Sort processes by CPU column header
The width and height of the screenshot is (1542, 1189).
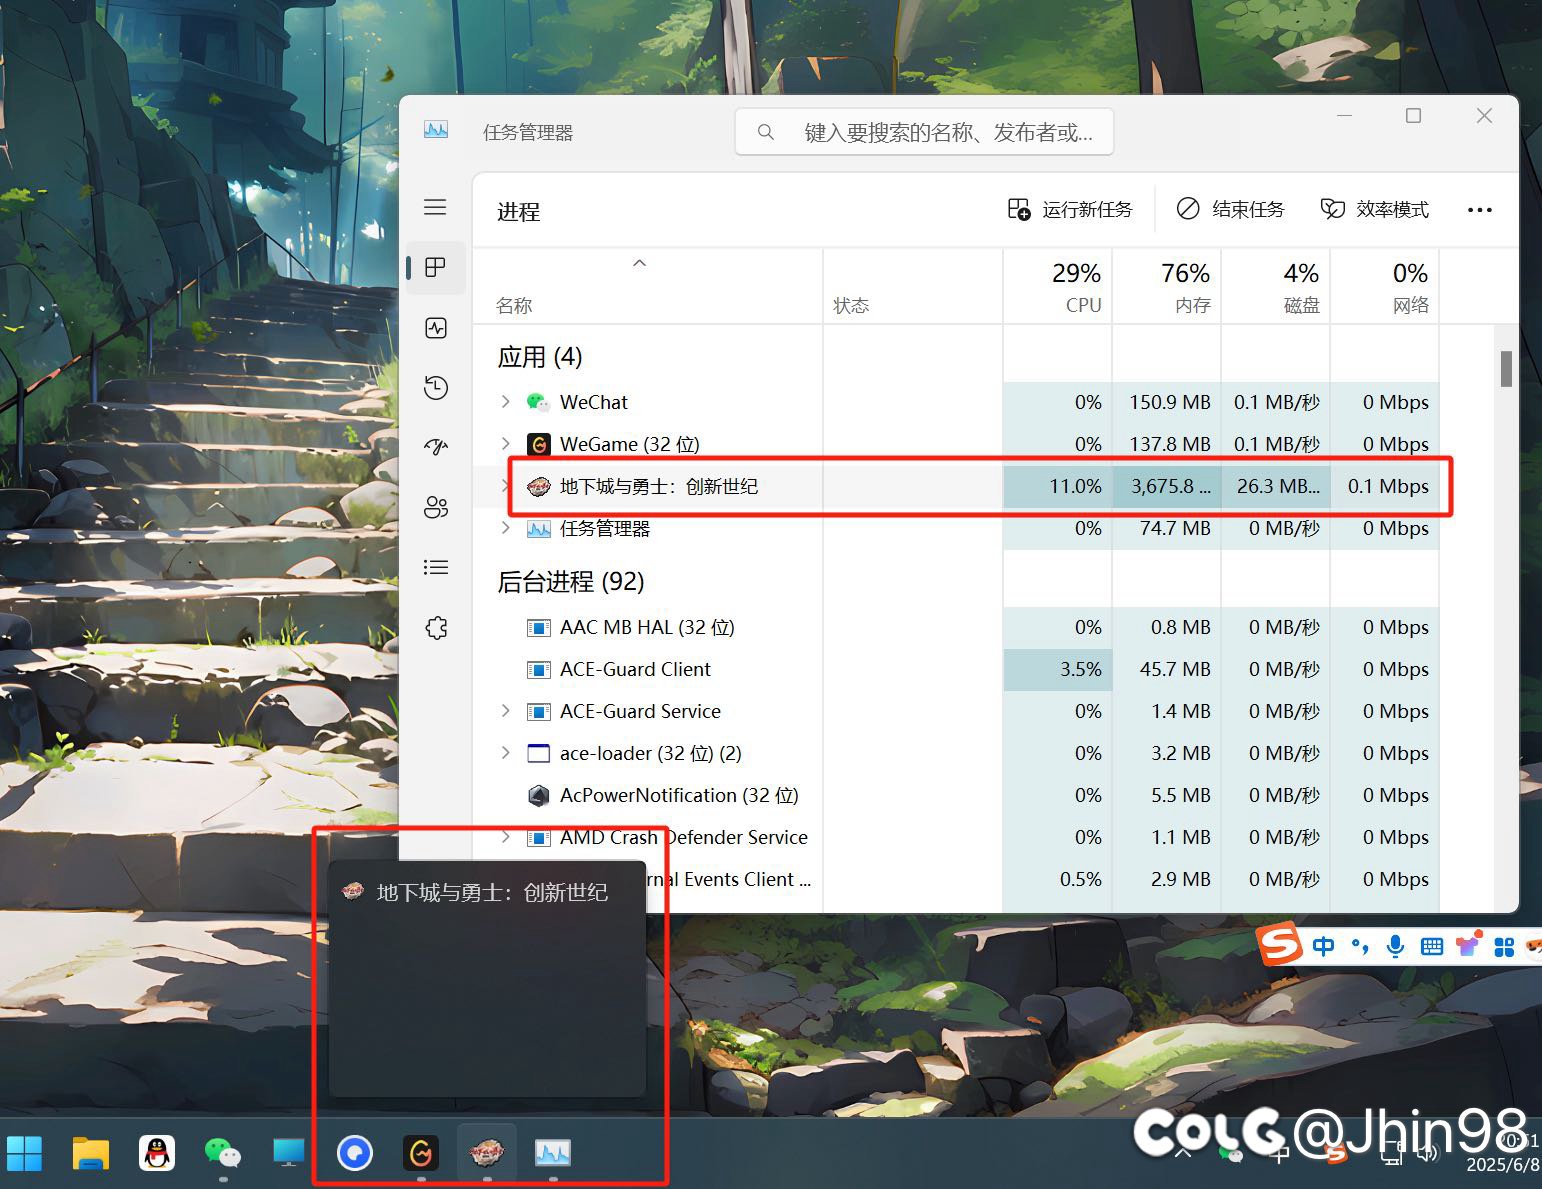(1058, 286)
